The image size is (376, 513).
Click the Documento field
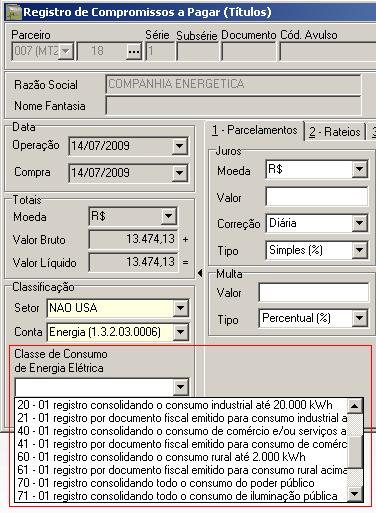[249, 51]
